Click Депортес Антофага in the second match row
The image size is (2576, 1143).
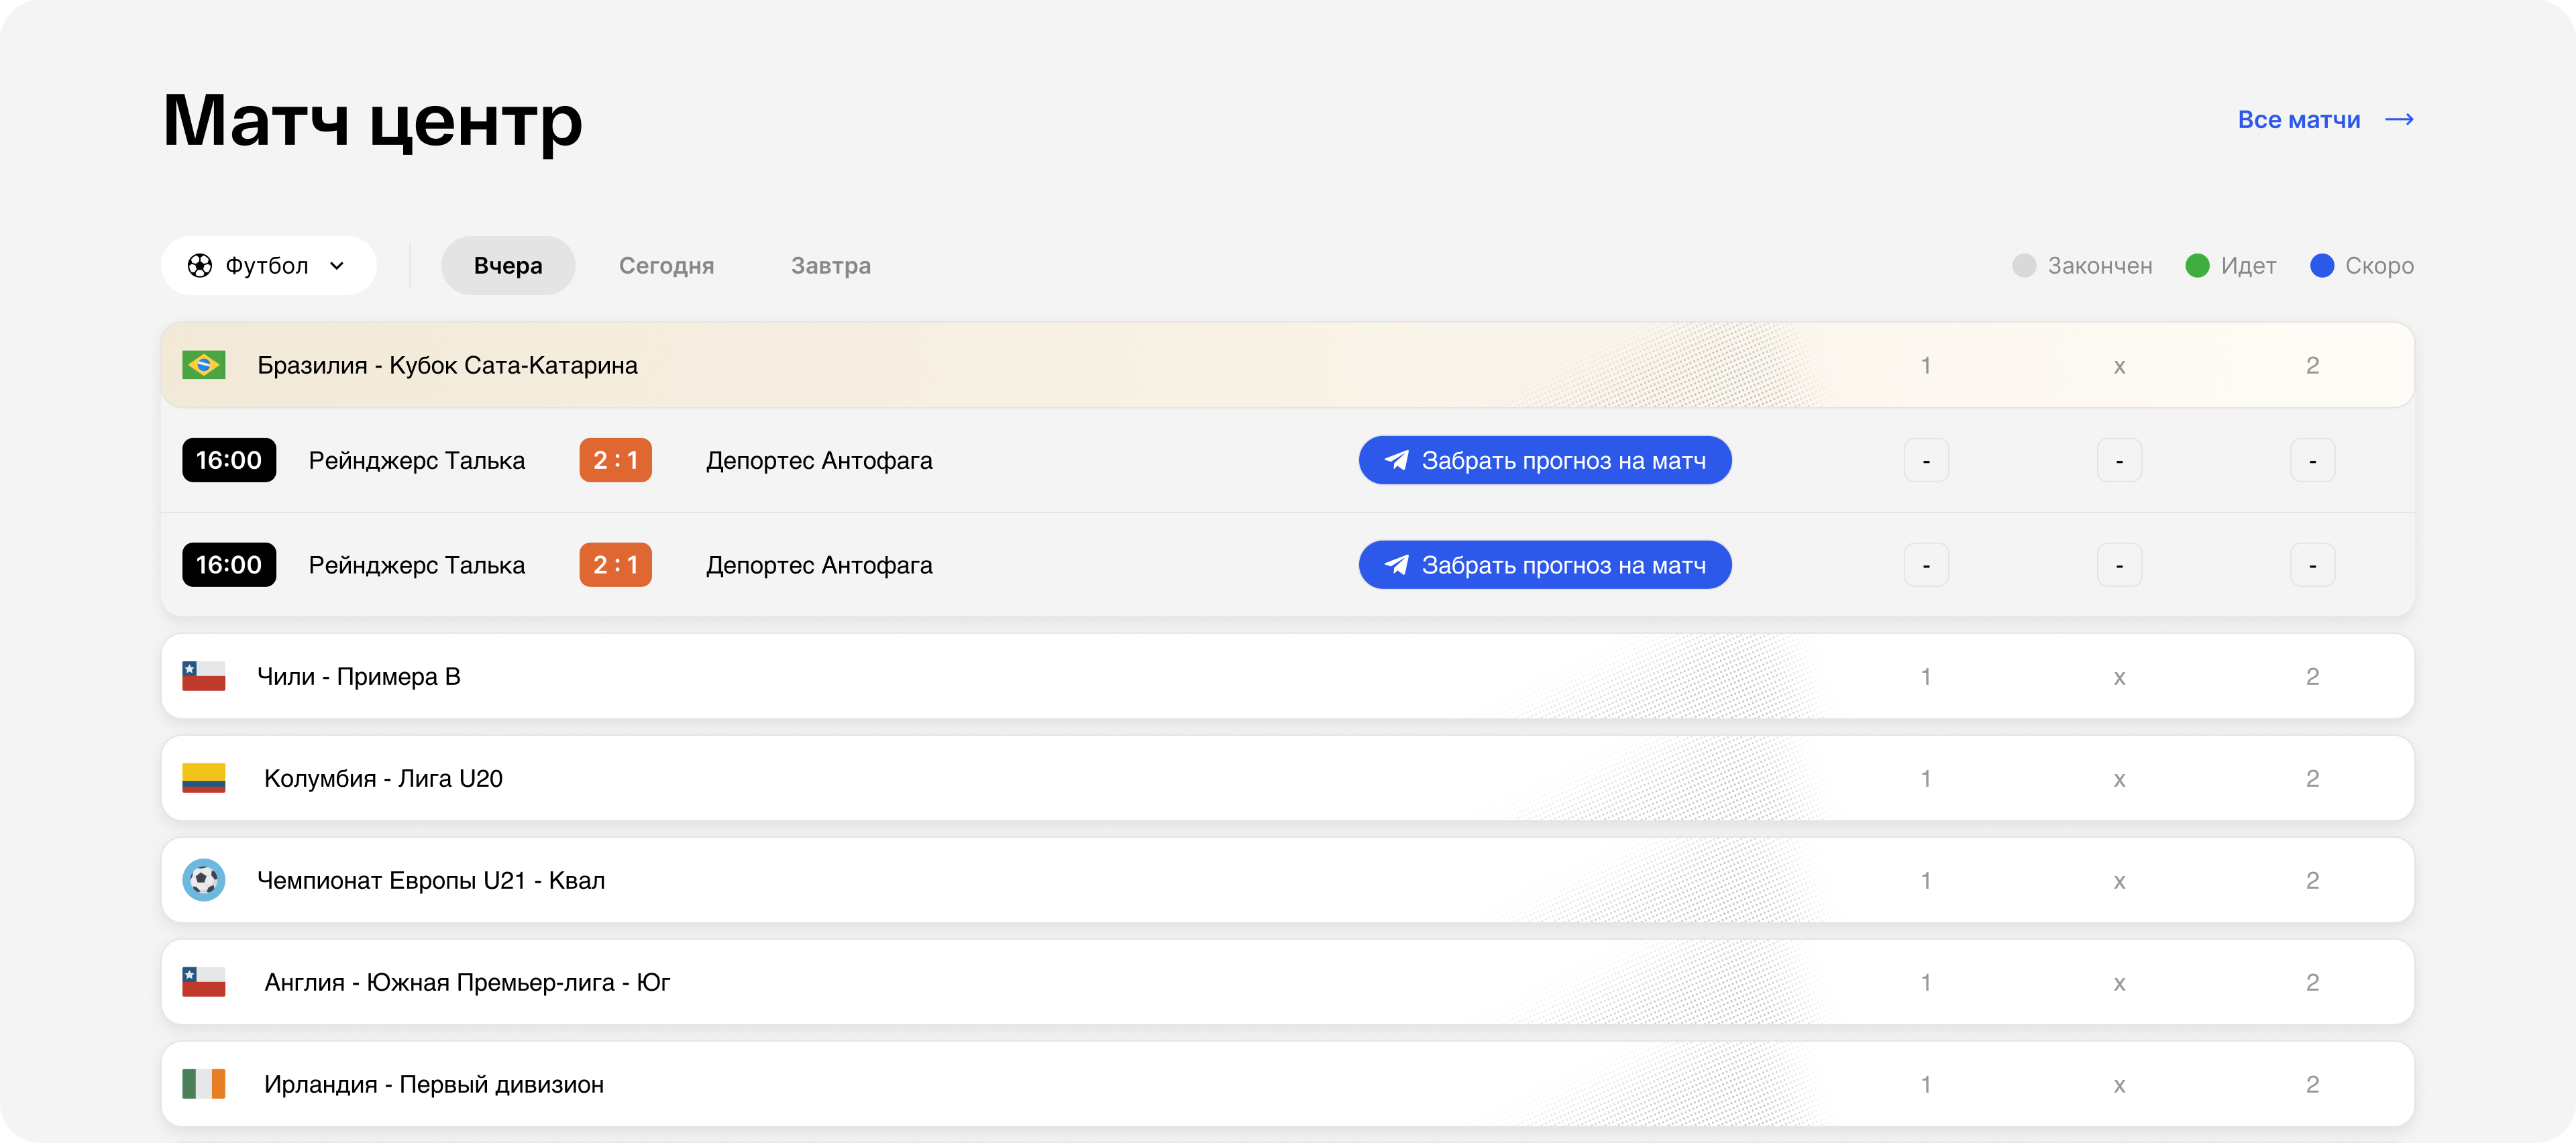pyautogui.click(x=819, y=565)
